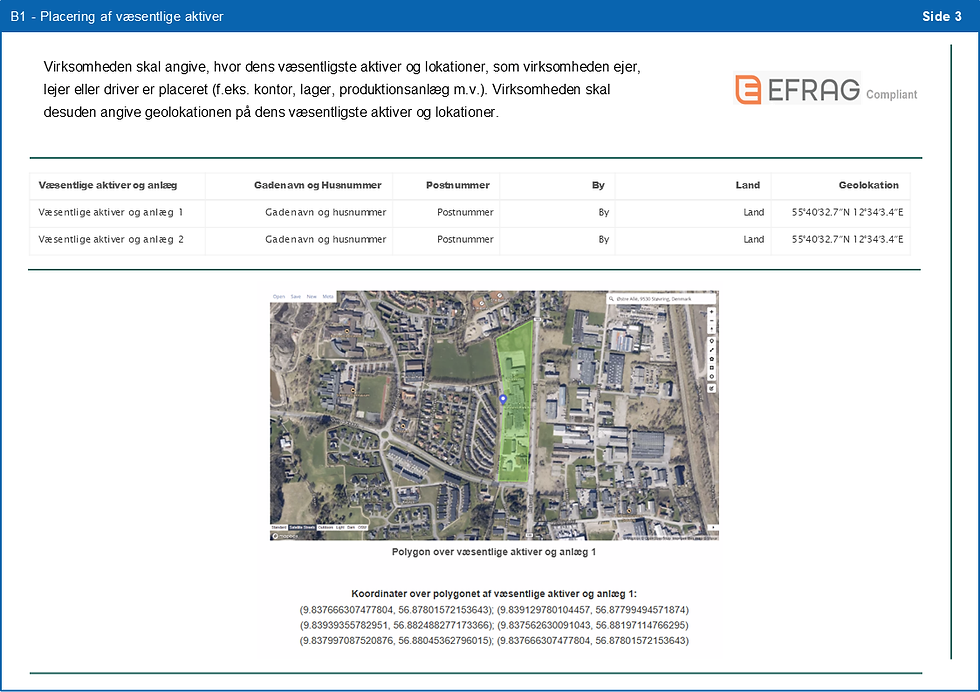Click the blue location pin on map
This screenshot has width=980, height=692.
coord(503,399)
